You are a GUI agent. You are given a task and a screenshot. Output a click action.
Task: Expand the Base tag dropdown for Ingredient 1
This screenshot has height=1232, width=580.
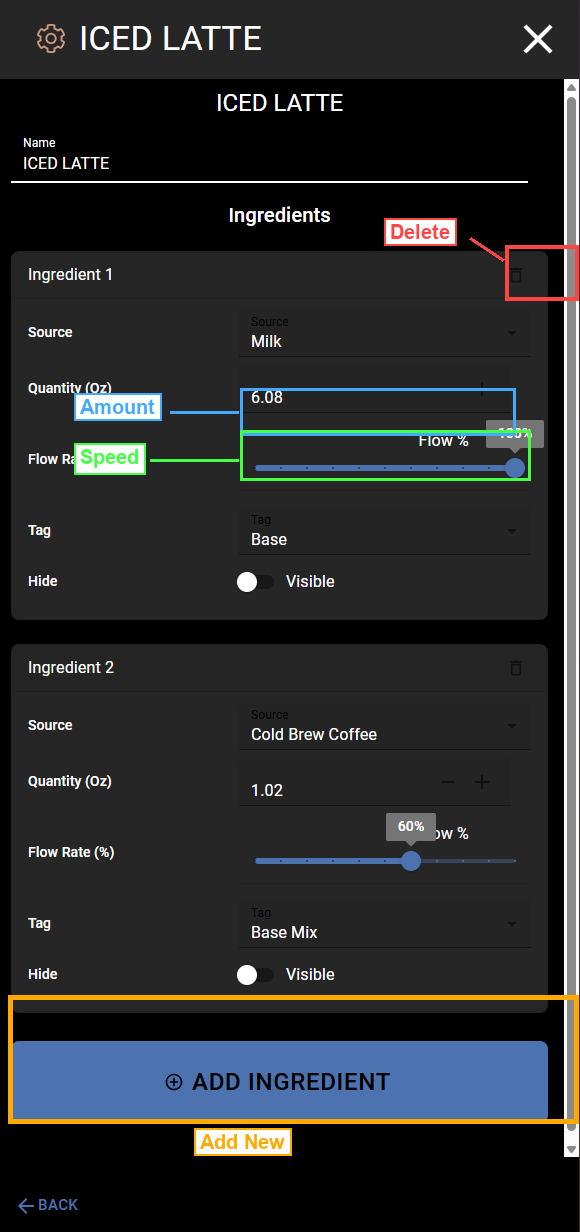click(385, 531)
